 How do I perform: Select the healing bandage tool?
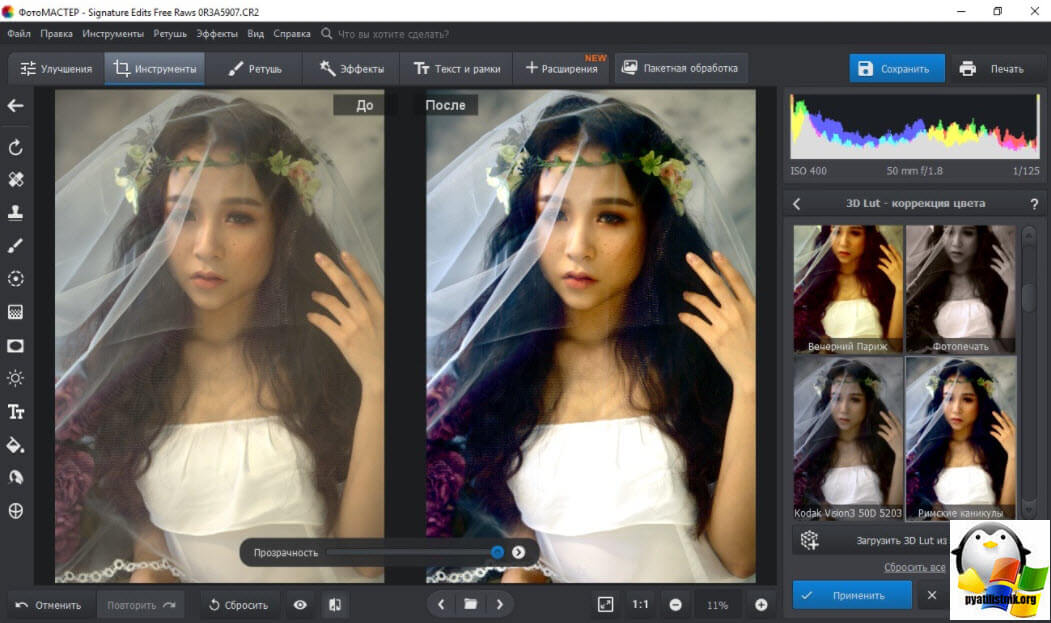[15, 179]
